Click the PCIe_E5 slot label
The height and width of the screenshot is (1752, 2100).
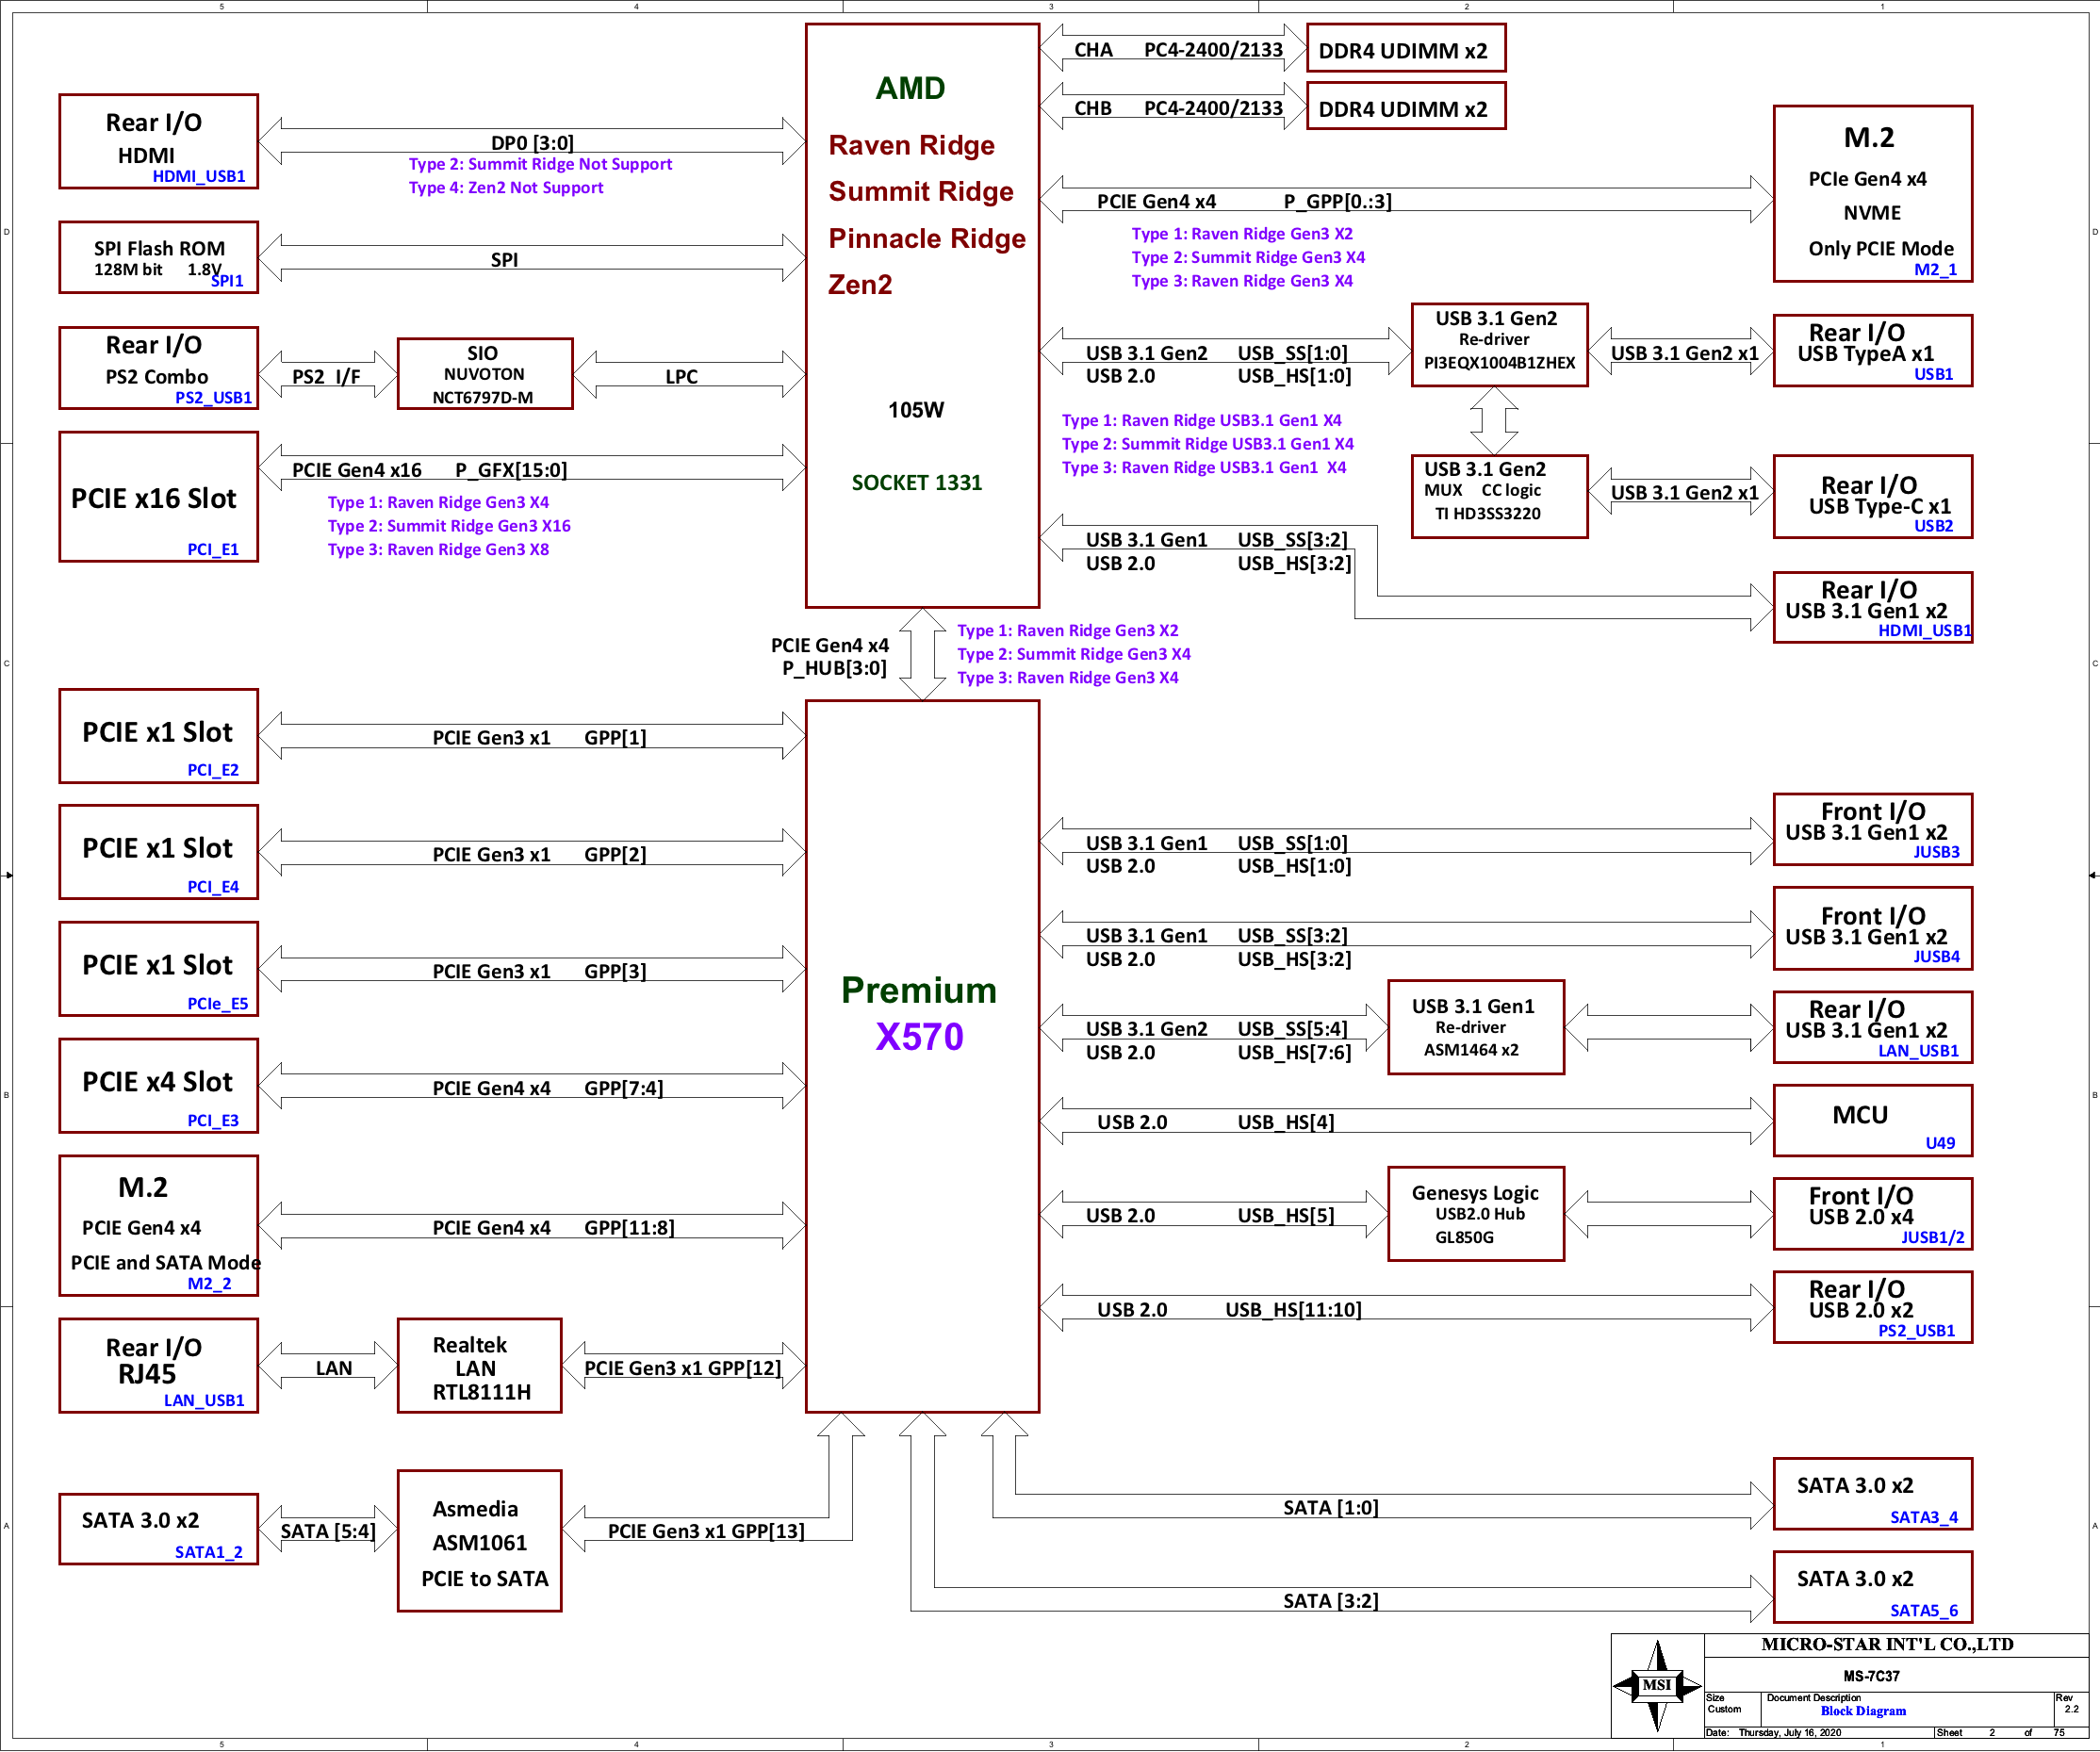(x=218, y=1004)
